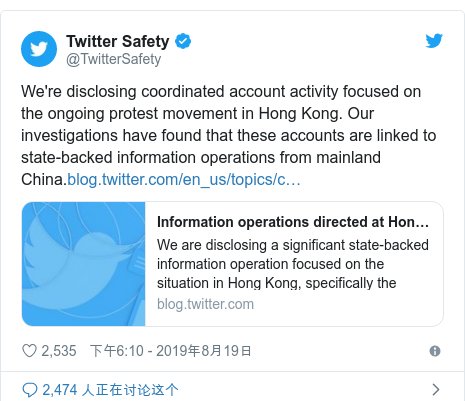The width and height of the screenshot is (465, 401).
Task: Click the blue verified badge
Action: [183, 41]
